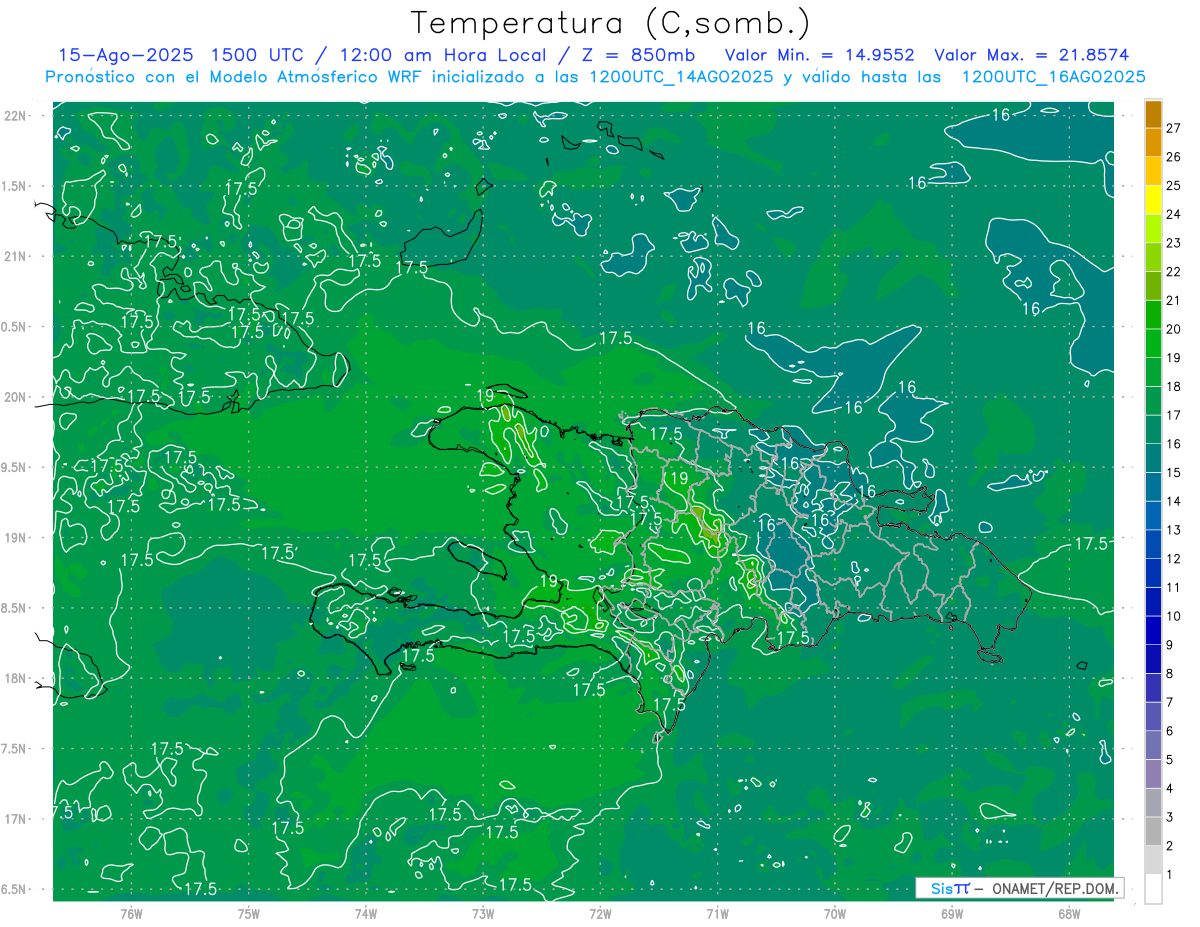The width and height of the screenshot is (1200, 927).
Task: Click the "71W" longitude axis label
Action: pyautogui.click(x=717, y=912)
